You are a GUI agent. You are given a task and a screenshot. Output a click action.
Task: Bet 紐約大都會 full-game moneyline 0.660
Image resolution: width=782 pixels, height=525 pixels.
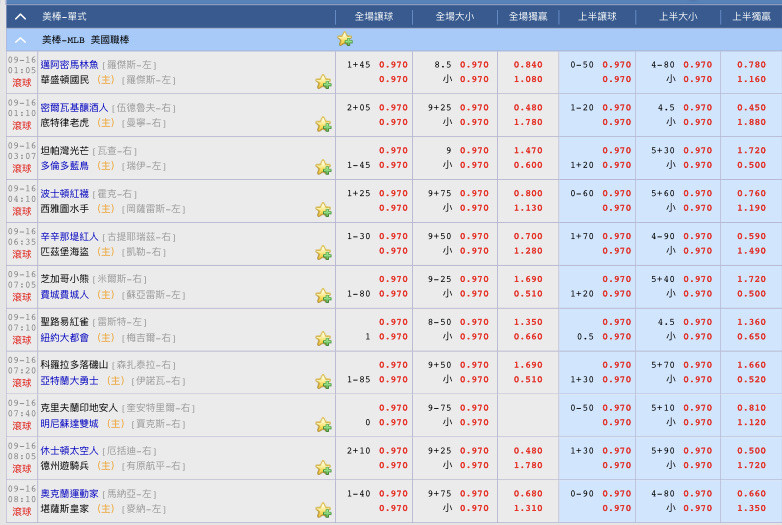click(528, 336)
